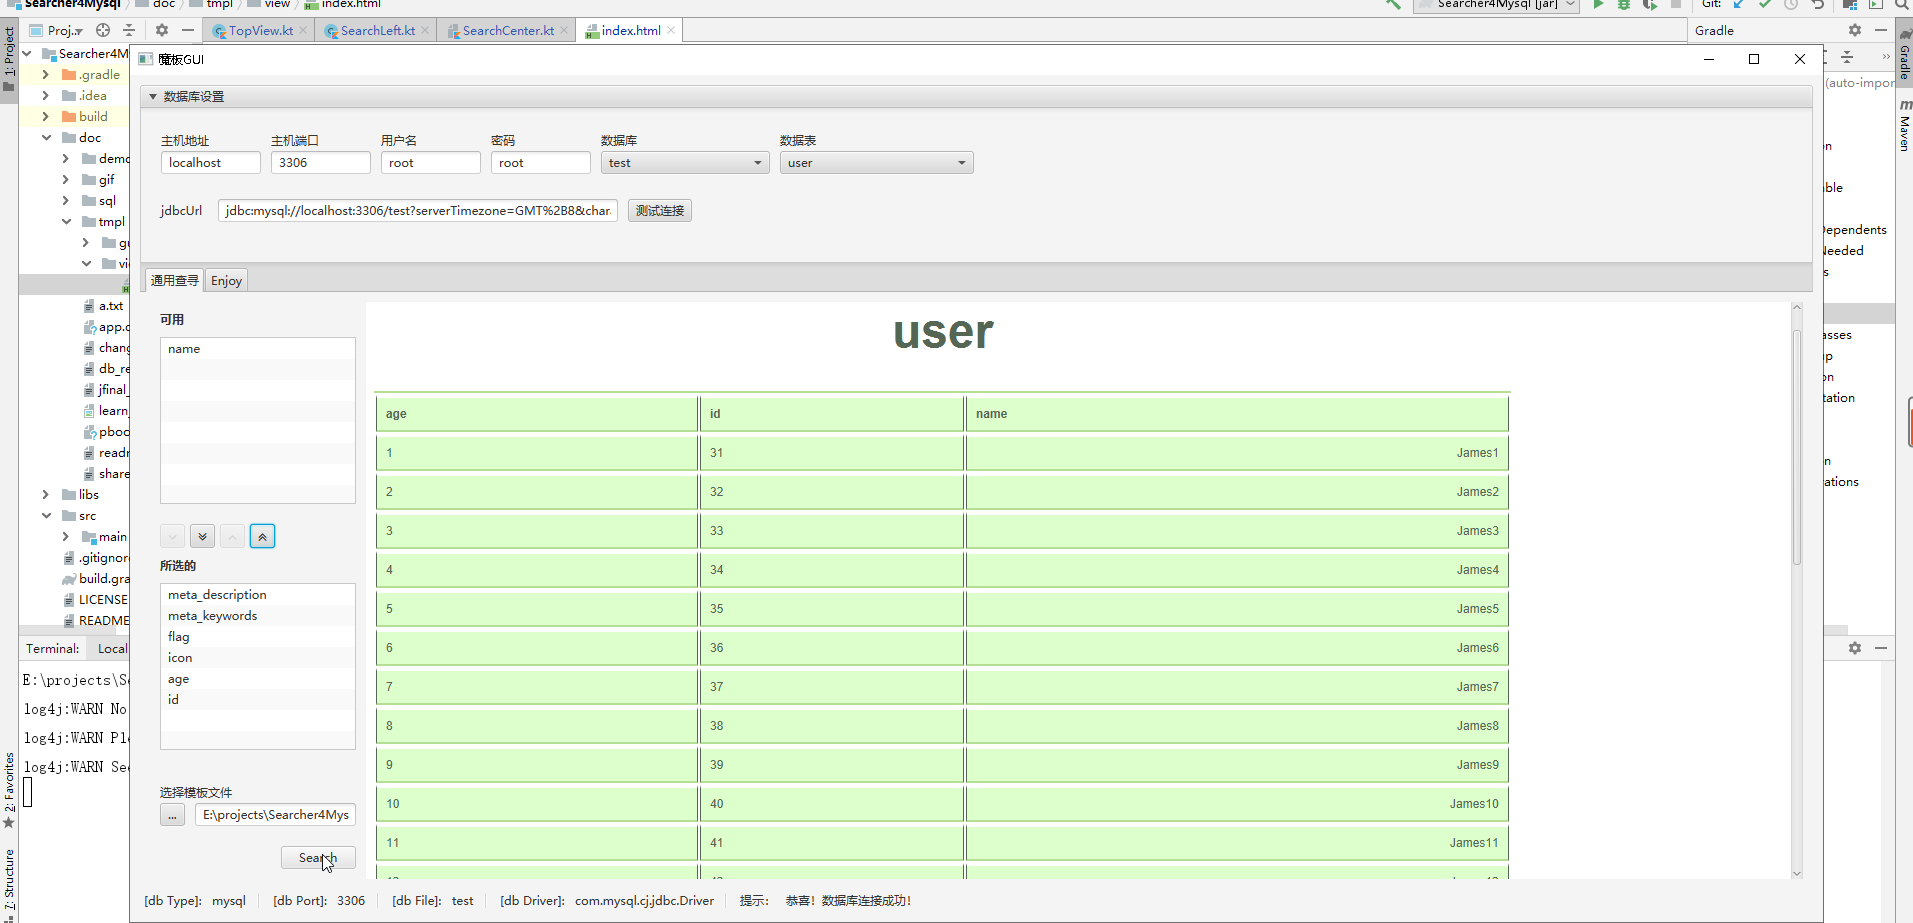Close the index.html editor tab
This screenshot has width=1913, height=923.
[x=671, y=30]
